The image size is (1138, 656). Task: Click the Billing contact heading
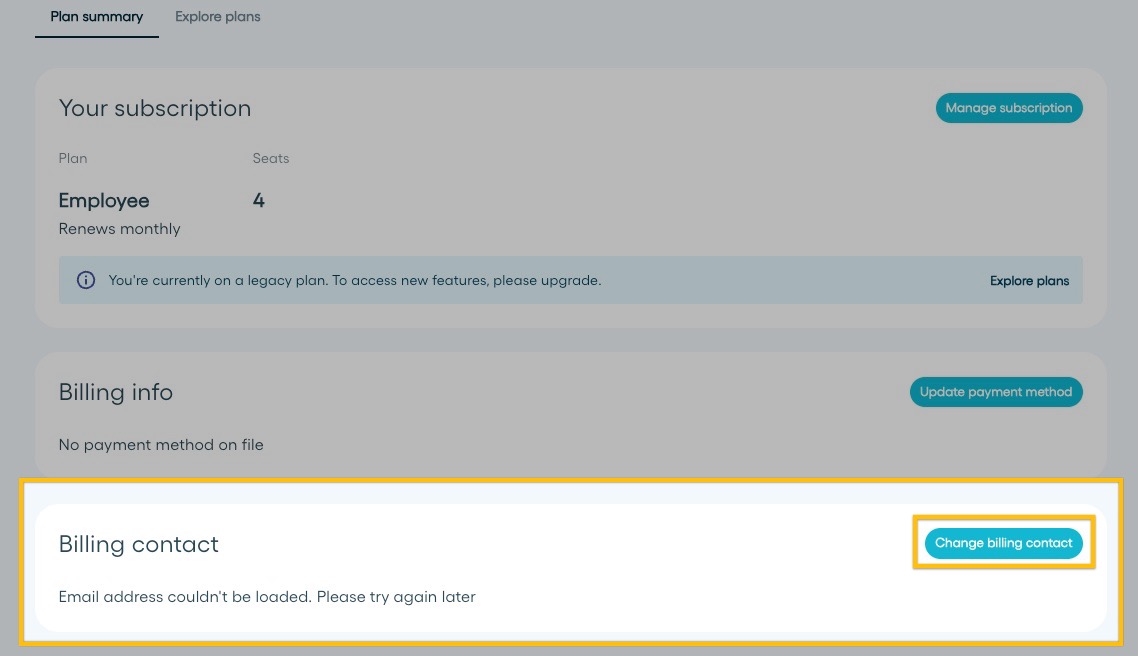point(139,544)
